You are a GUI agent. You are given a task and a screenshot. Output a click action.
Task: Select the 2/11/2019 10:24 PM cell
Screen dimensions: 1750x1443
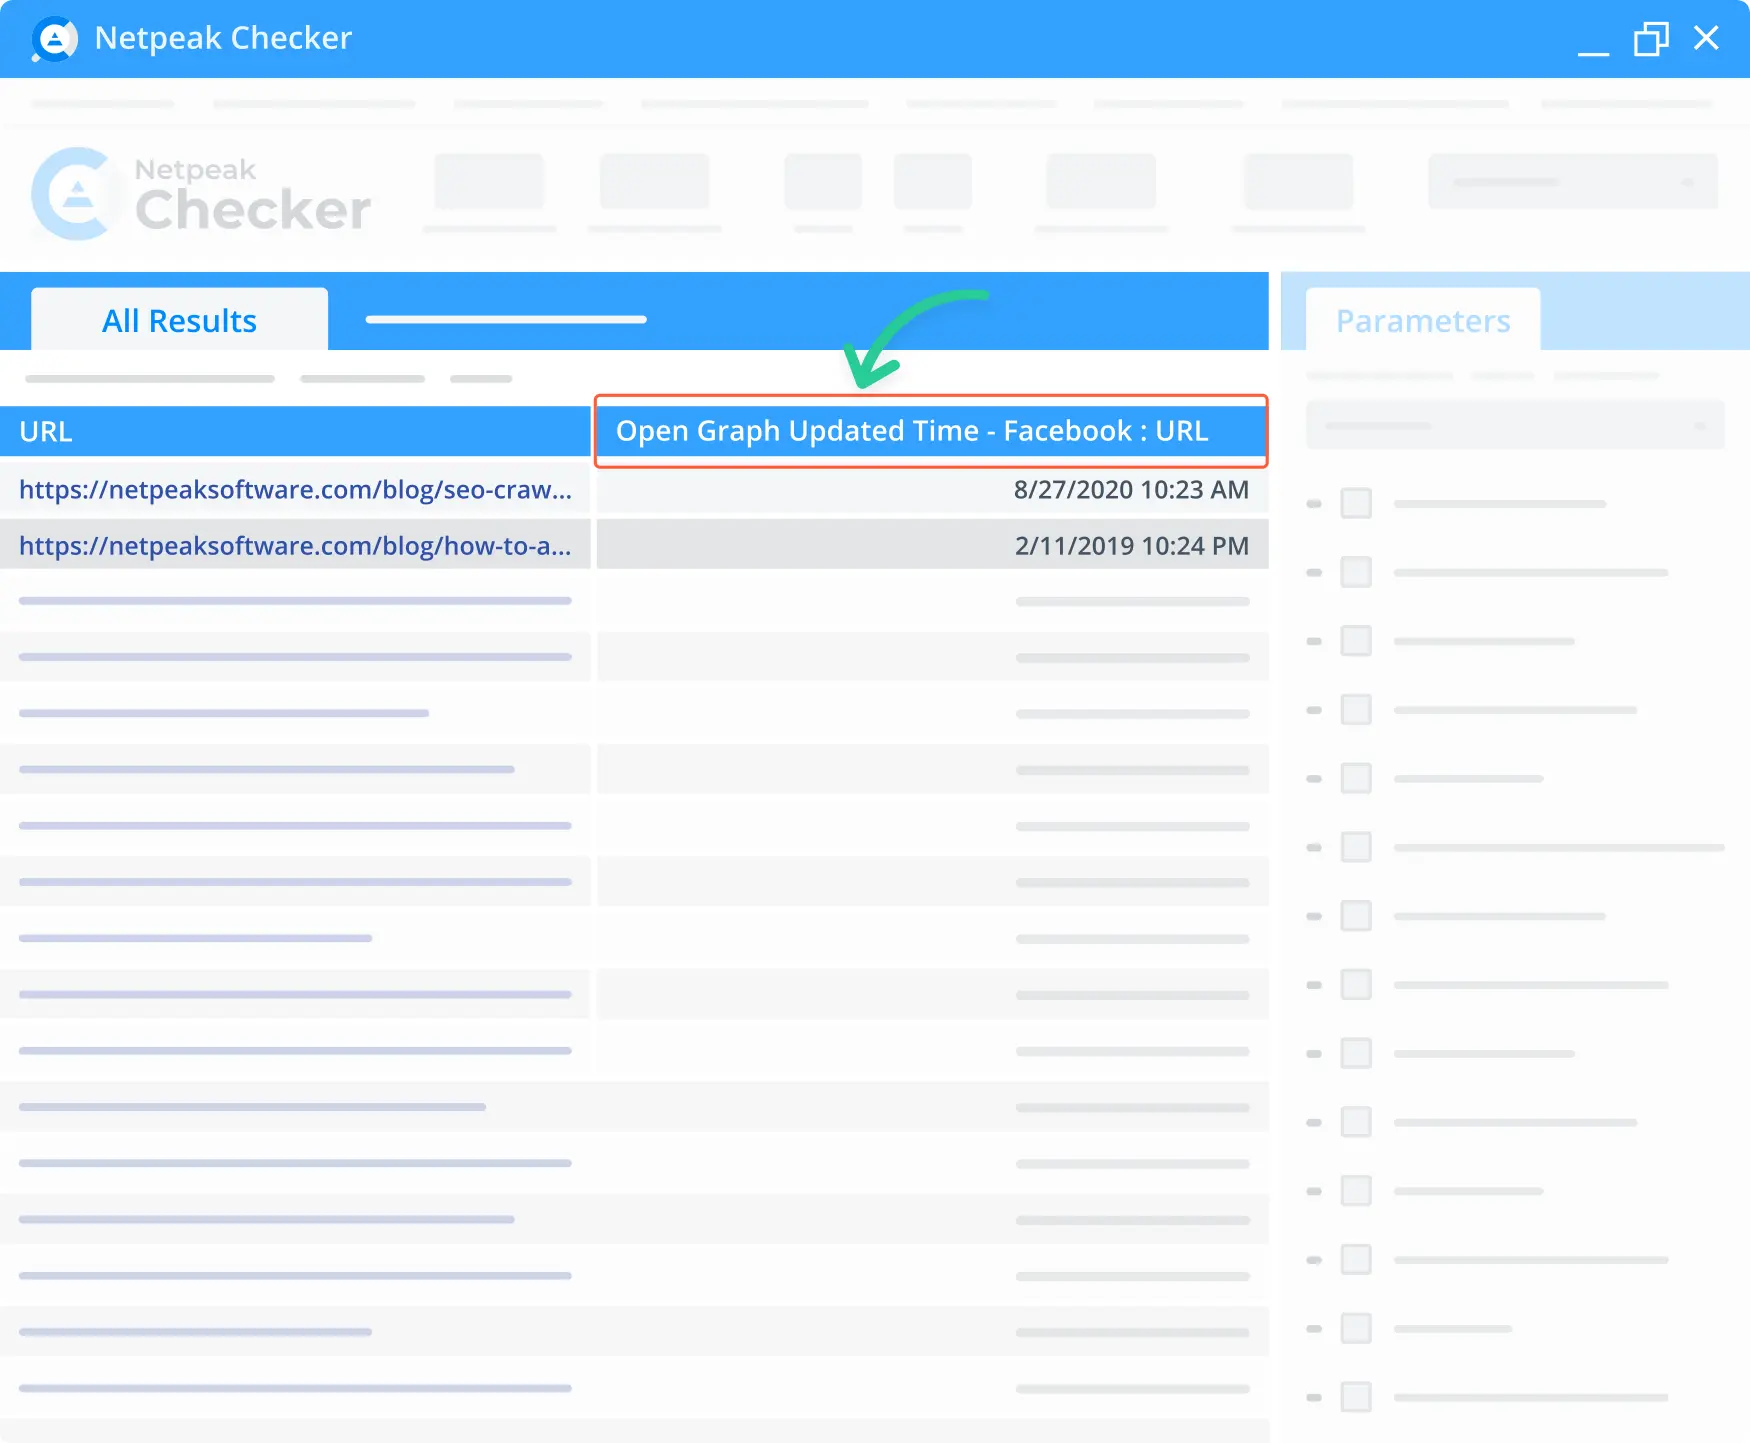coord(932,545)
